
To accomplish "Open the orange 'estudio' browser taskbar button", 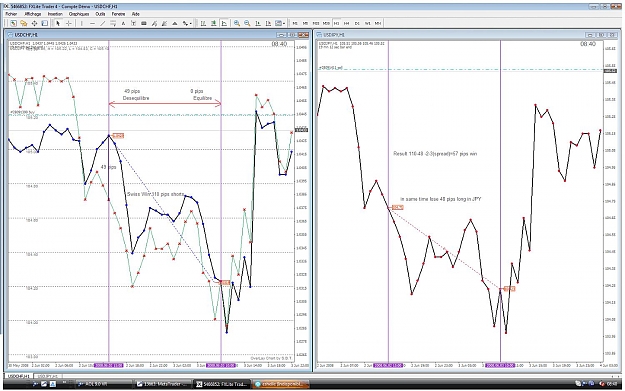I will click(281, 384).
